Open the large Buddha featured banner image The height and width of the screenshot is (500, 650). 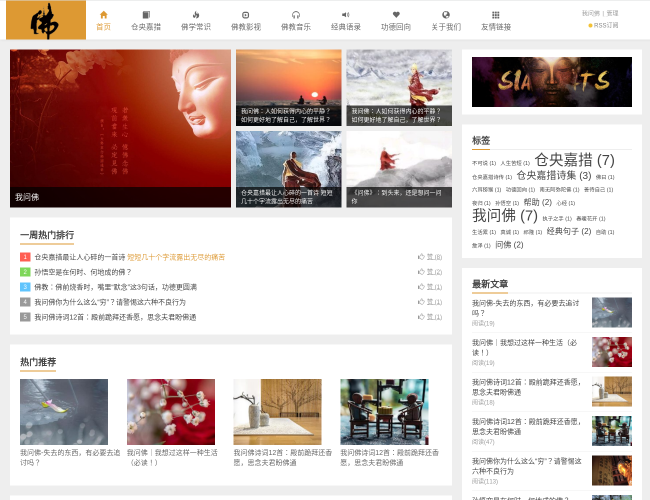120,128
